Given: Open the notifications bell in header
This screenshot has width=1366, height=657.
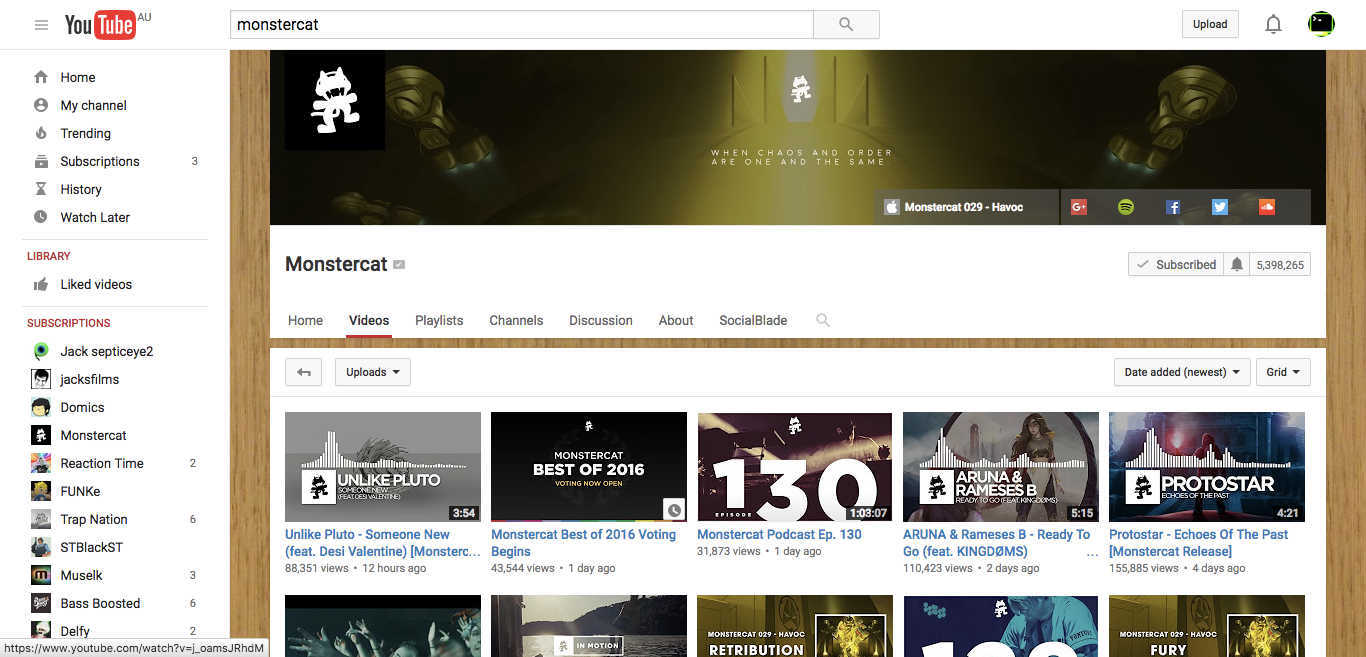Looking at the screenshot, I should (1273, 24).
